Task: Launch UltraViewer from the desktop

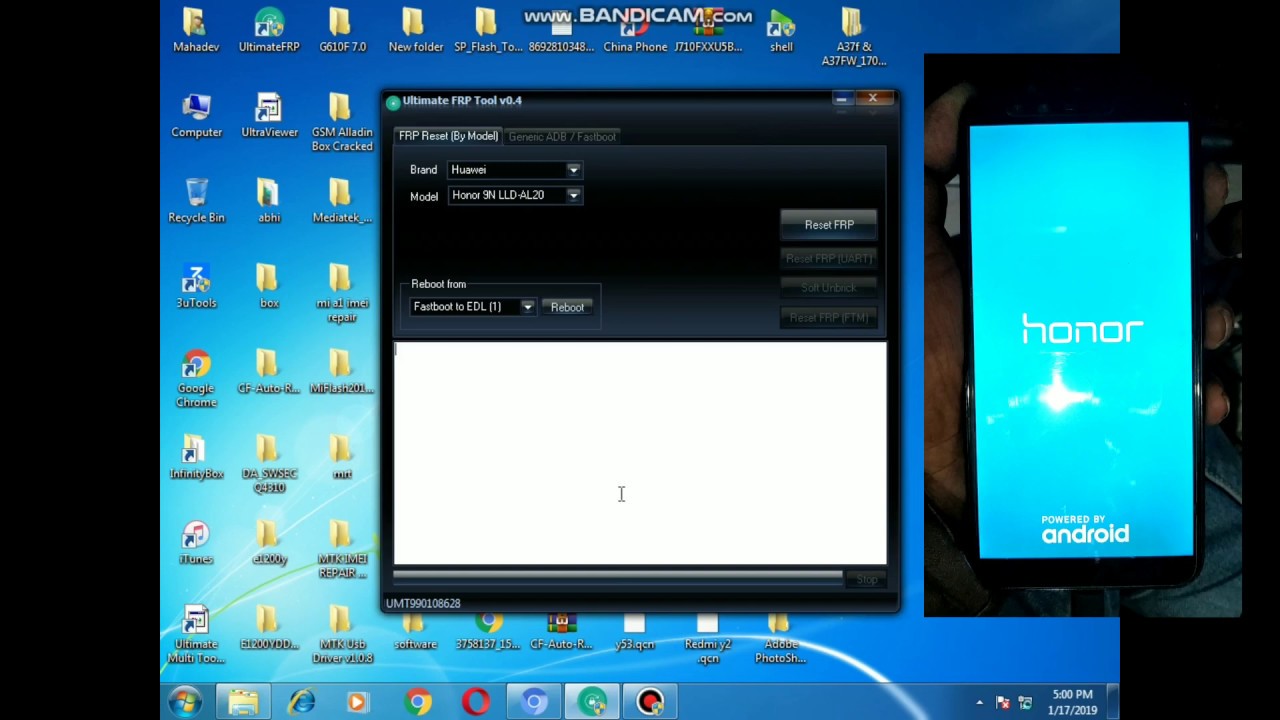Action: tap(269, 116)
